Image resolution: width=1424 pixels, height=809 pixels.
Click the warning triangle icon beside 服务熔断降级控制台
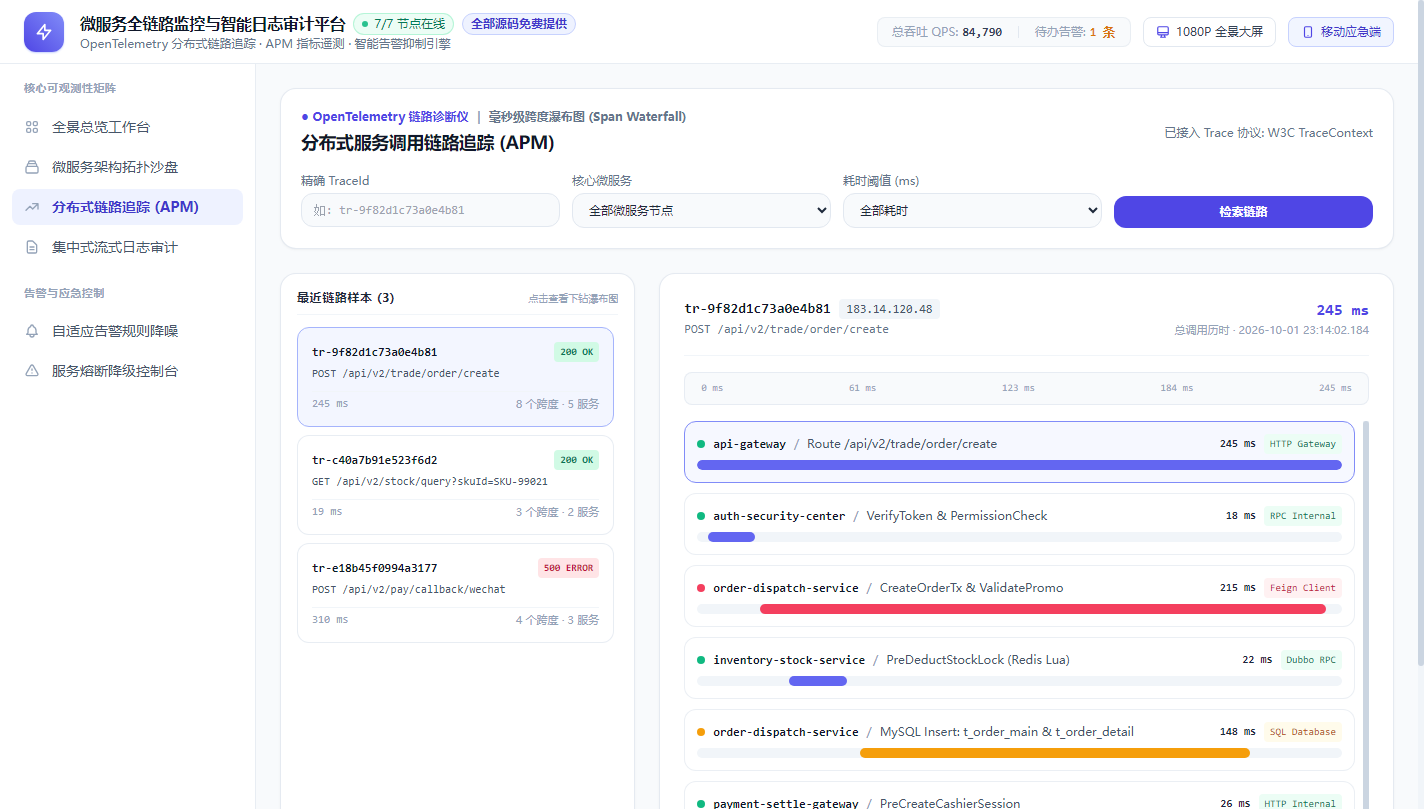32,371
